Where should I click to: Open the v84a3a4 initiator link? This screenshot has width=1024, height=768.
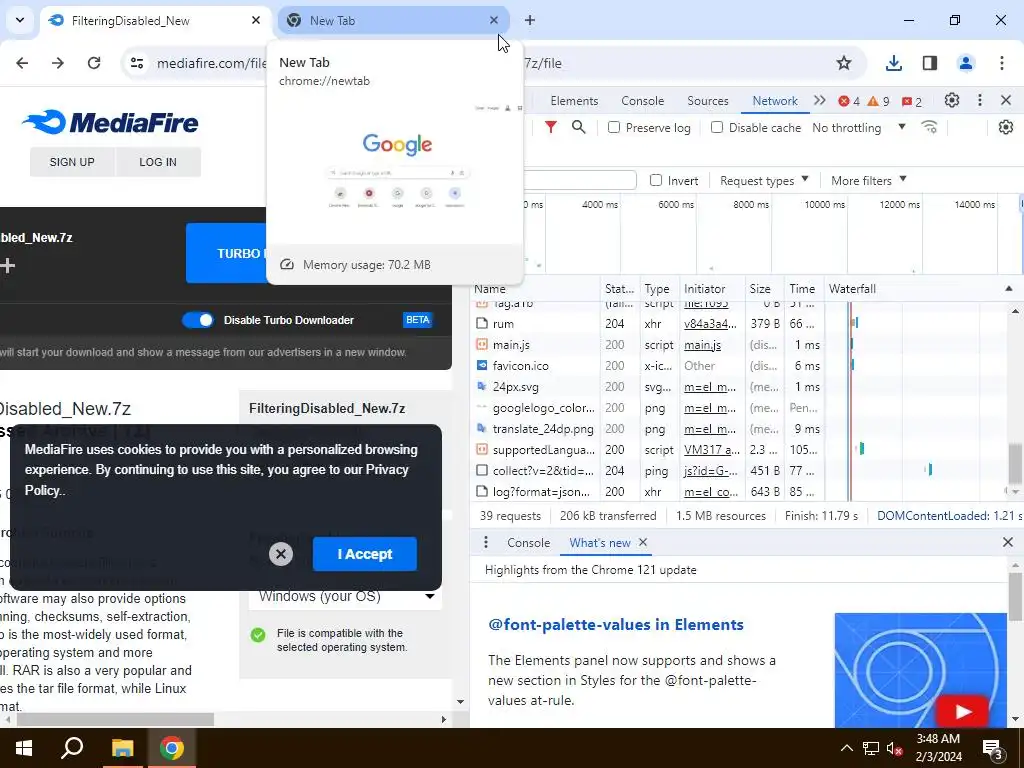(x=710, y=323)
